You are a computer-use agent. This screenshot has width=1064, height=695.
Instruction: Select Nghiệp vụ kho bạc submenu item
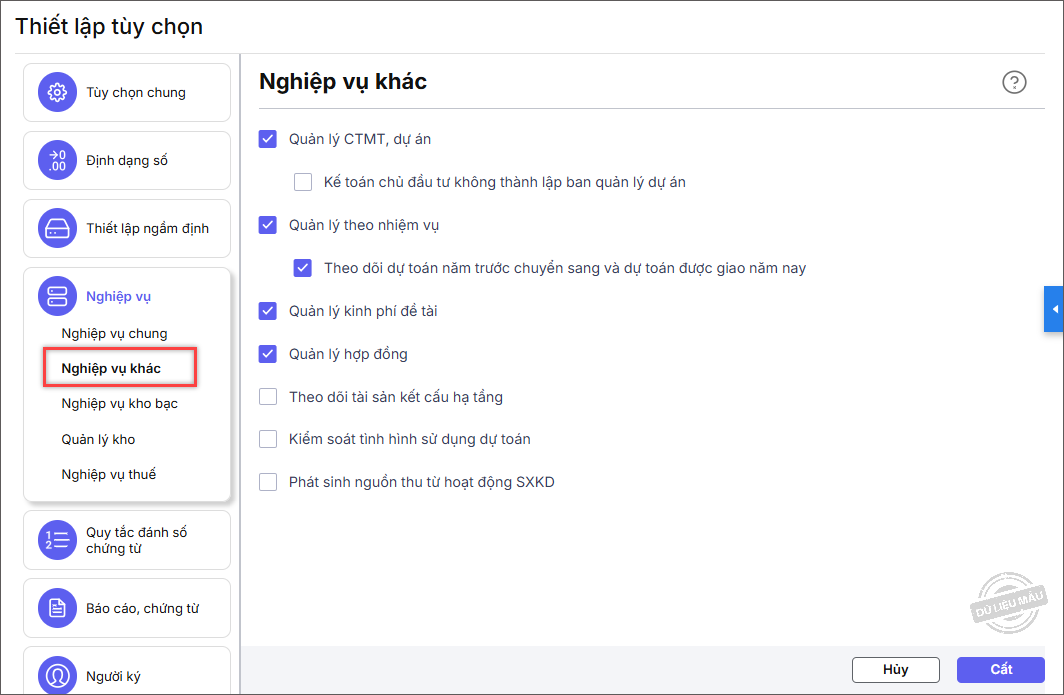click(119, 404)
